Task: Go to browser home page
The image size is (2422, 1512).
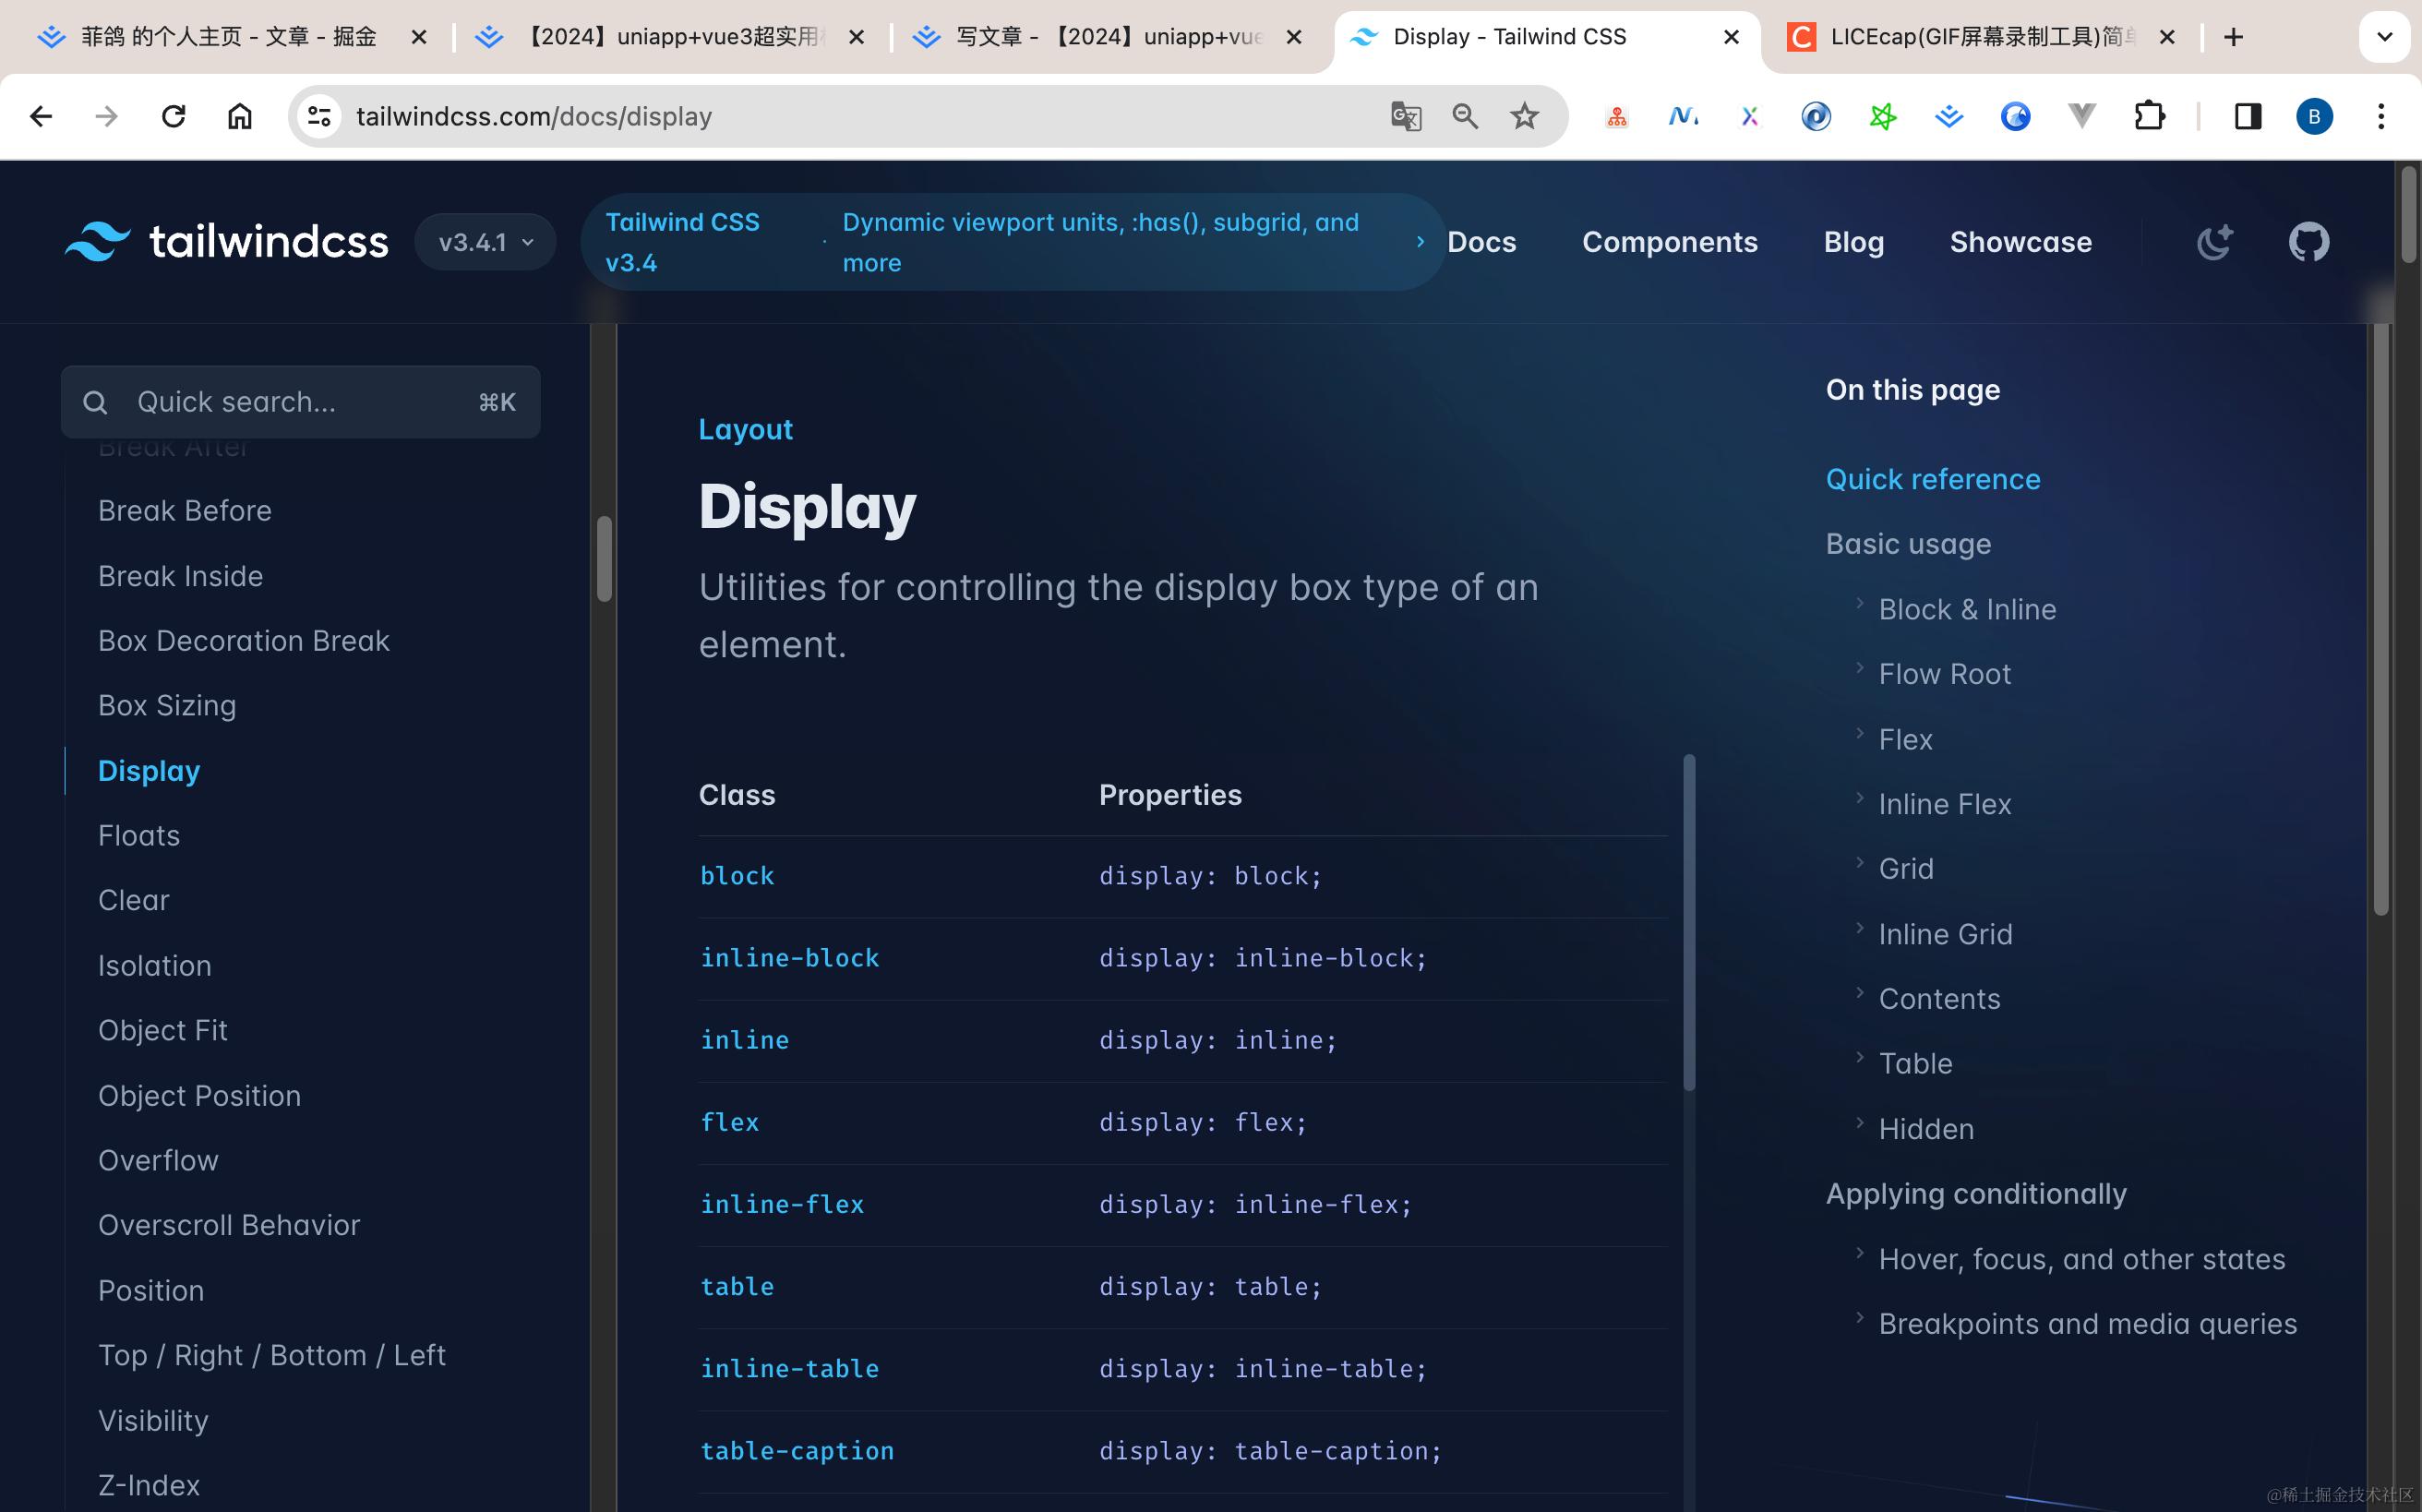Action: [239, 117]
